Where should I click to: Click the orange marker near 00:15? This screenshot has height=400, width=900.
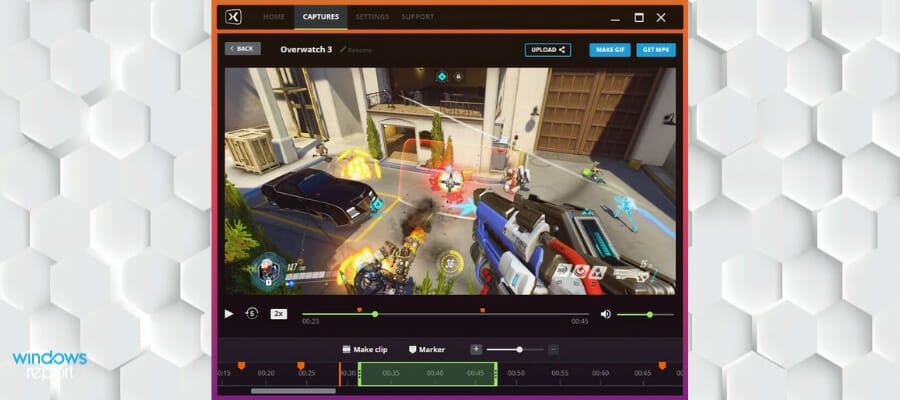pos(241,366)
